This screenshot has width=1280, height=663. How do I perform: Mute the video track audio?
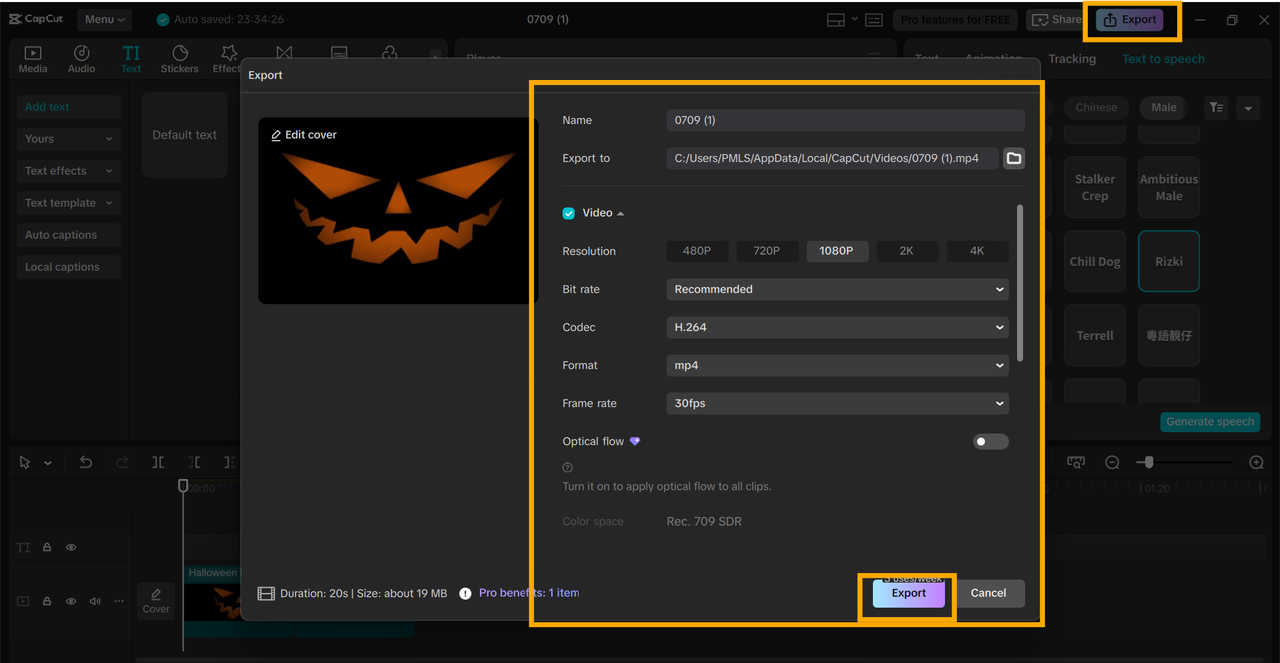[x=95, y=601]
